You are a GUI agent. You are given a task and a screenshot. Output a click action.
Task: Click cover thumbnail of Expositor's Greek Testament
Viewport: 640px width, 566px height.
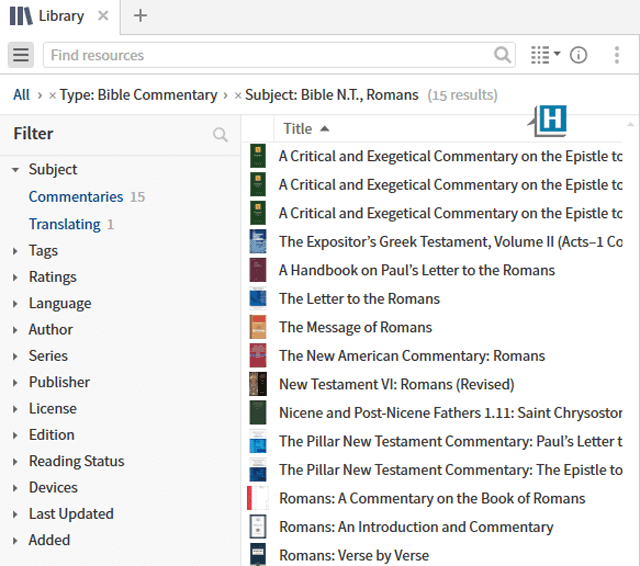coord(258,241)
